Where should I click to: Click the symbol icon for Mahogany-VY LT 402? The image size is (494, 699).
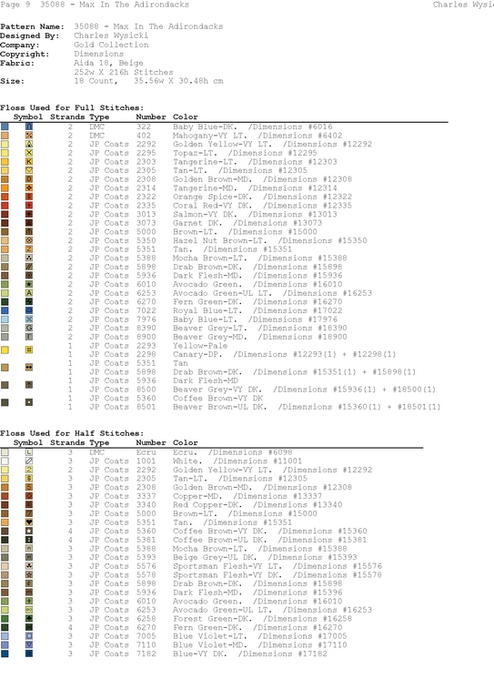[29, 135]
